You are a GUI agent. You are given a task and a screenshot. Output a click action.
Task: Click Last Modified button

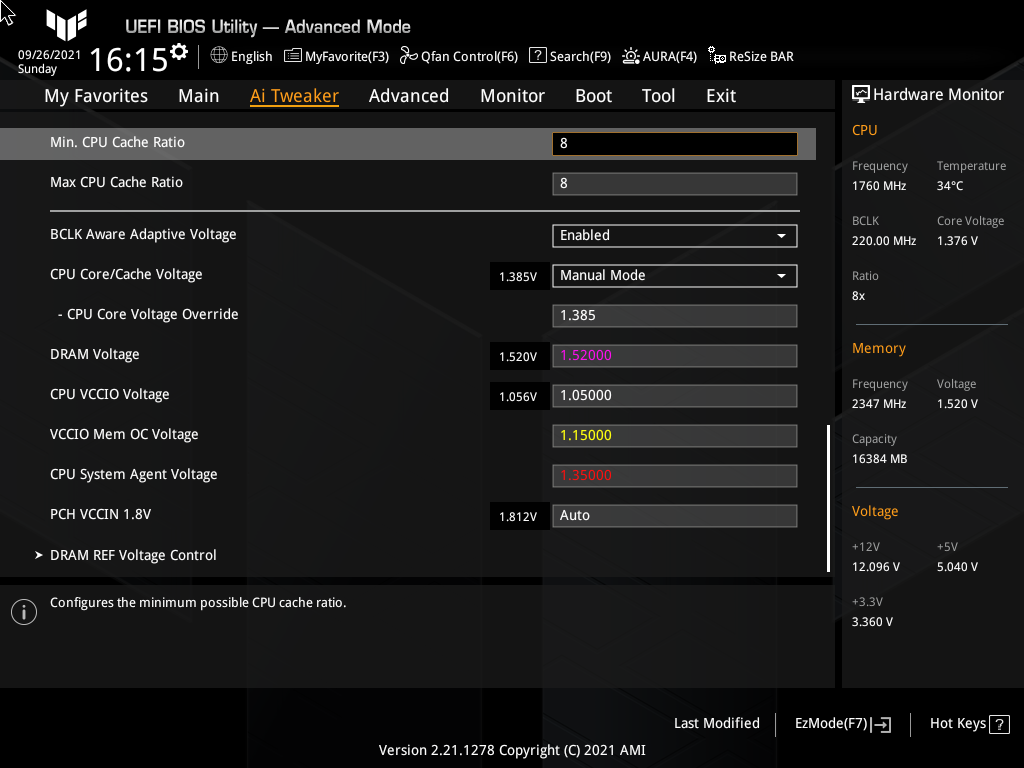pyautogui.click(x=716, y=724)
